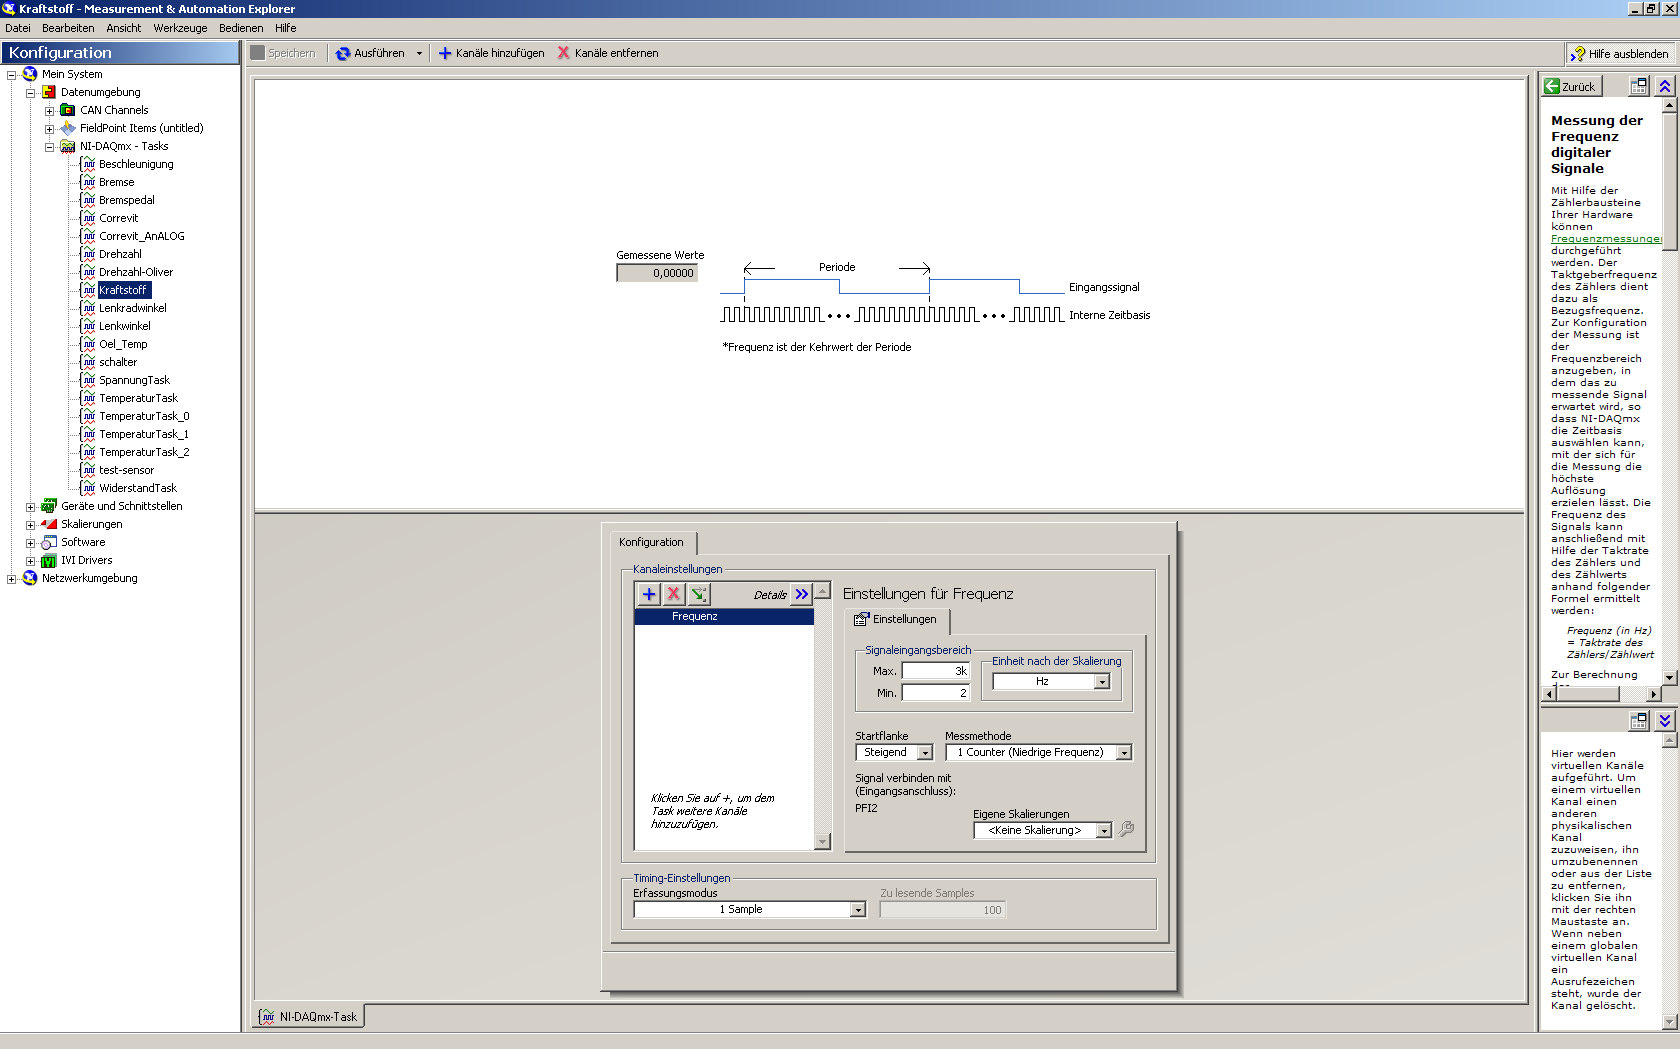This screenshot has width=1680, height=1050.
Task: Click the Hilfe ausblenden help button
Action: (1621, 54)
